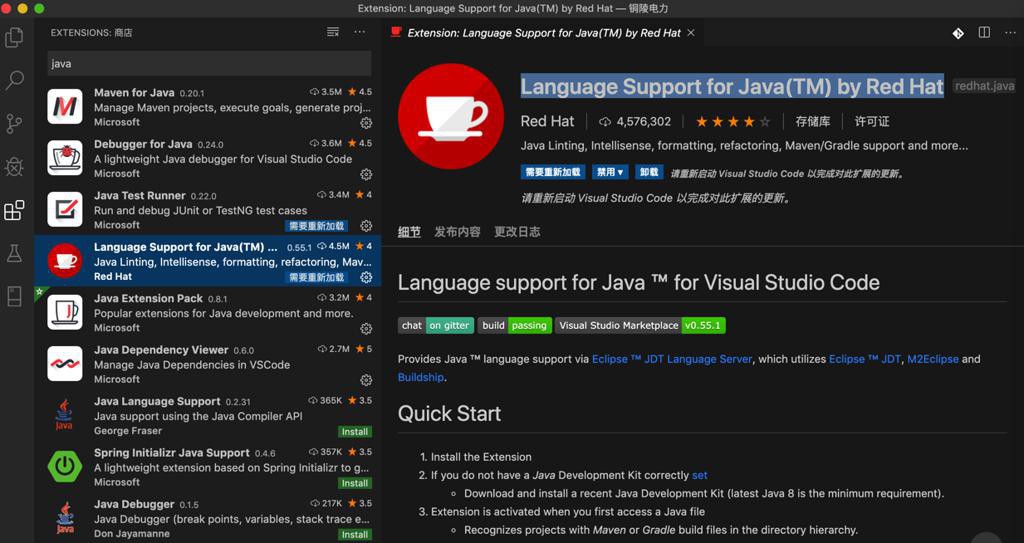Select Java Dependency Viewer extension row

pyautogui.click(x=208, y=364)
